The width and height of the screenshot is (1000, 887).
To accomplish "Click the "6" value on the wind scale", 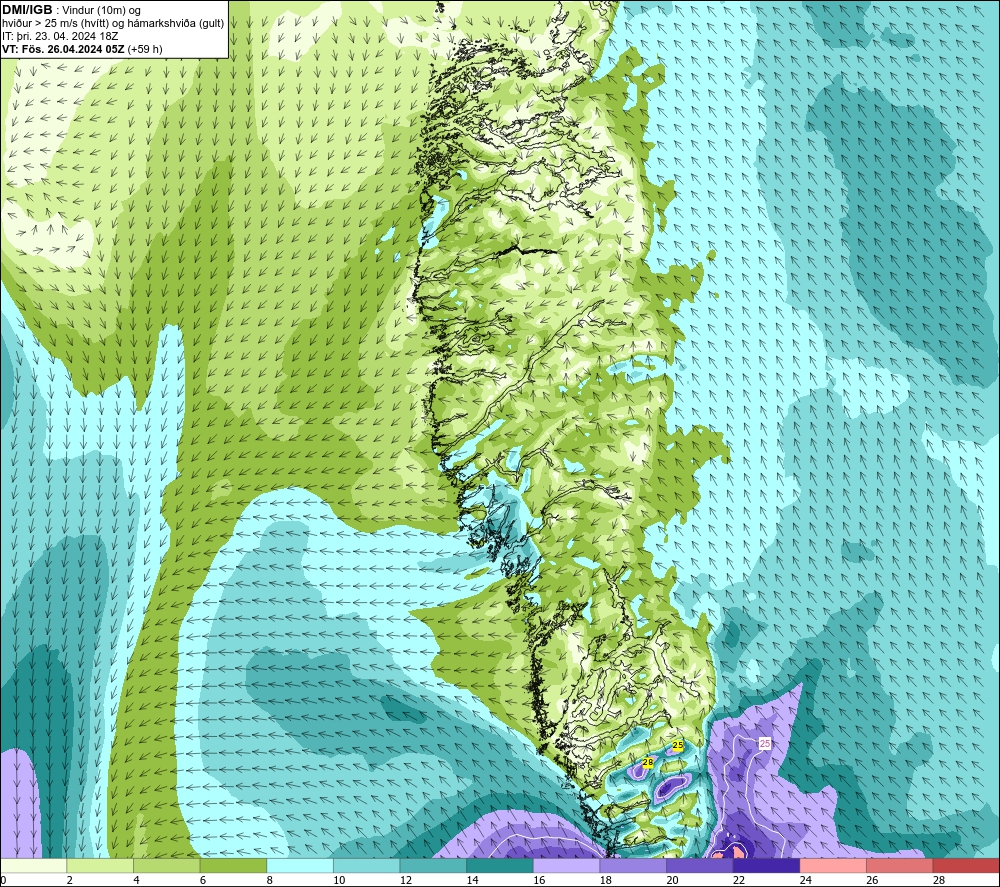I will pos(202,880).
